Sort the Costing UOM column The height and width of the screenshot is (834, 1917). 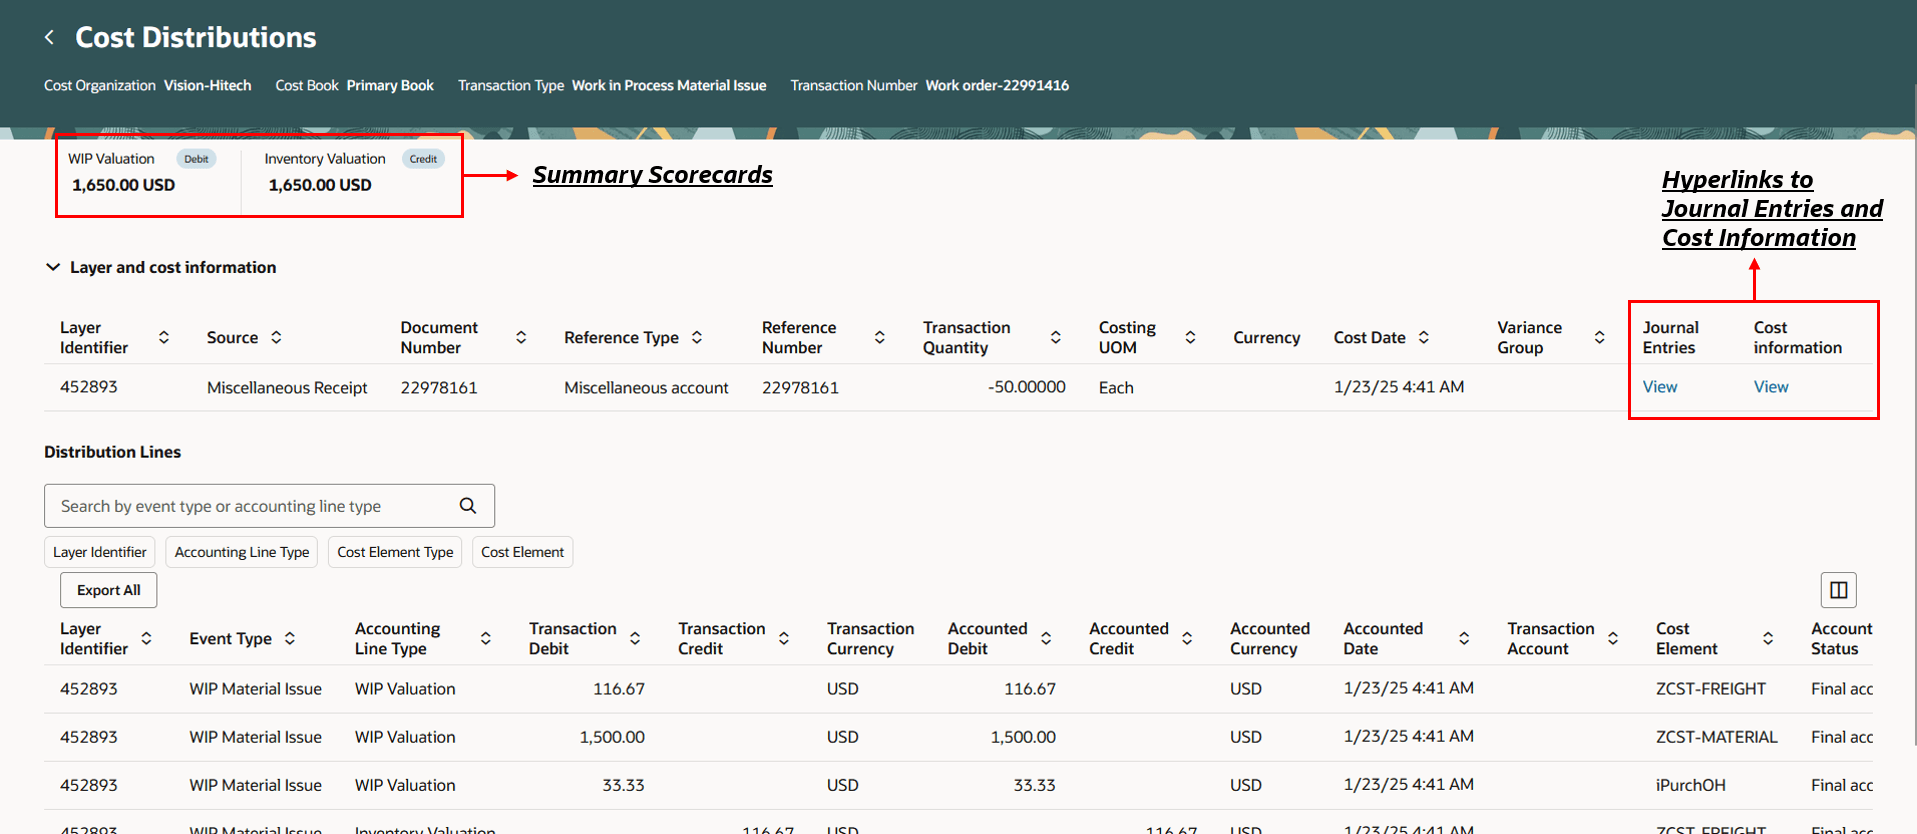click(1190, 337)
